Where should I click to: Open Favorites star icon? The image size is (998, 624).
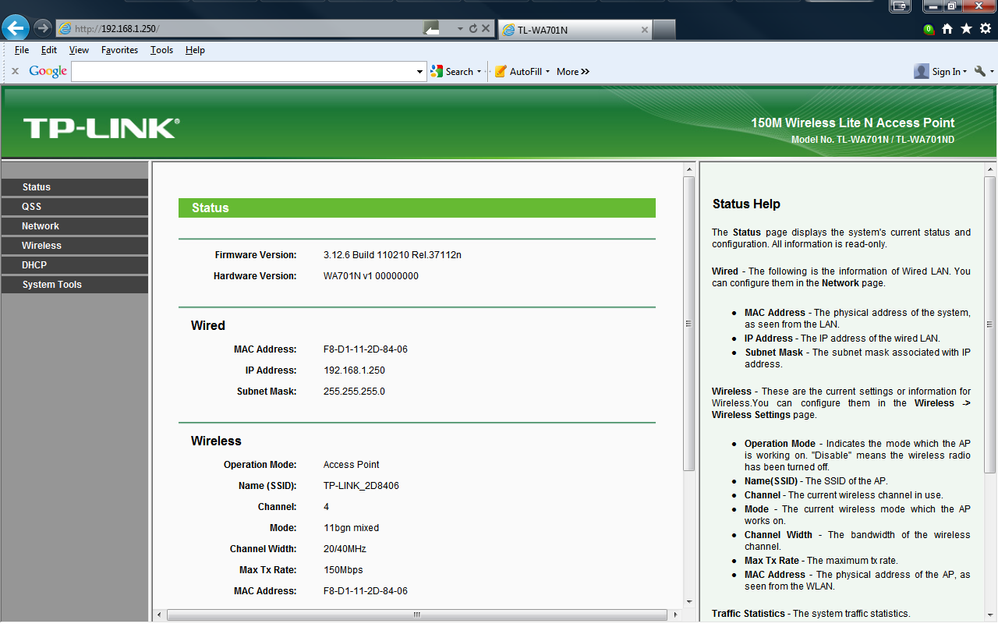click(966, 29)
